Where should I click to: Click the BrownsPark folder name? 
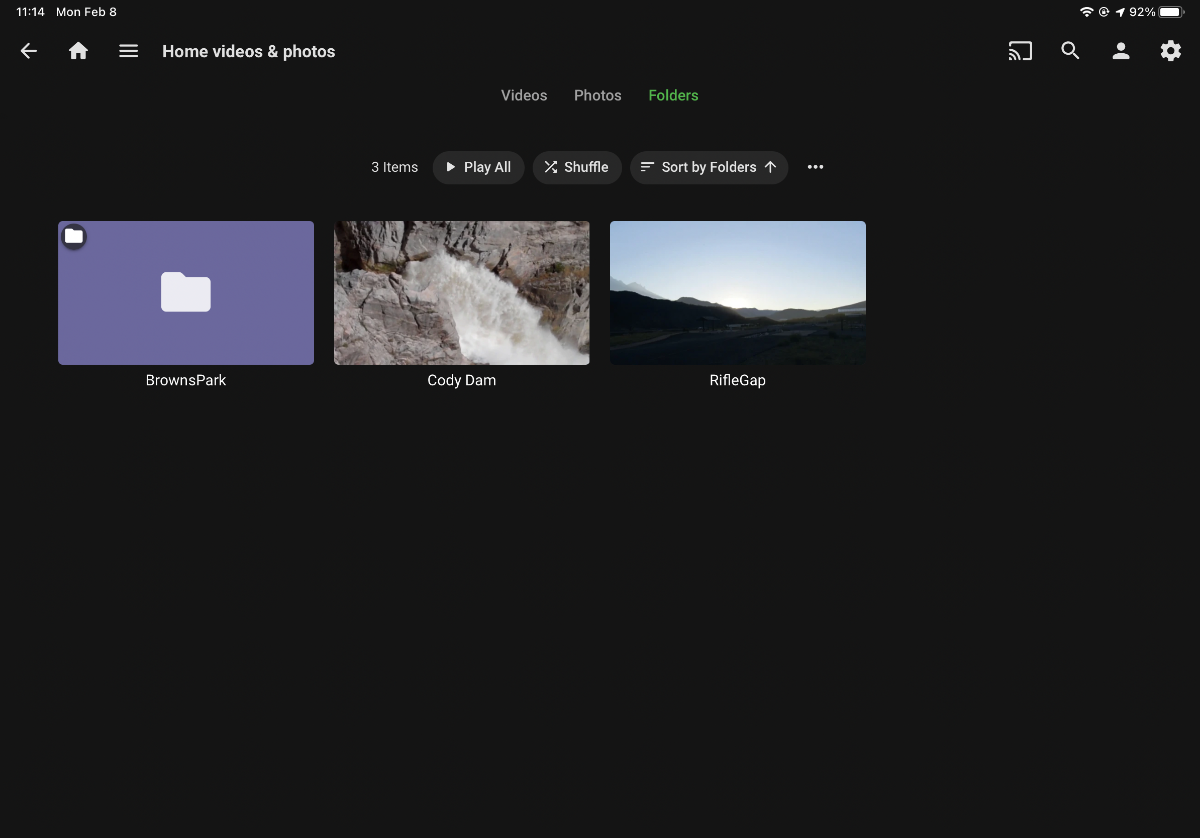coord(186,380)
